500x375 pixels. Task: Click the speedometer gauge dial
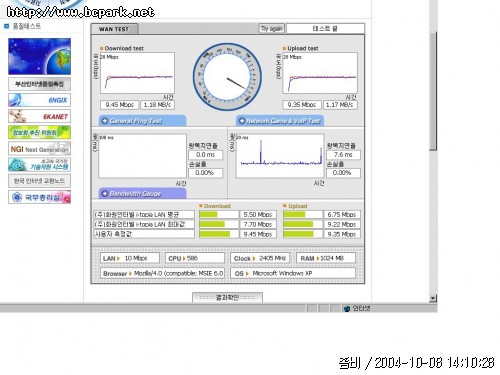[x=227, y=77]
